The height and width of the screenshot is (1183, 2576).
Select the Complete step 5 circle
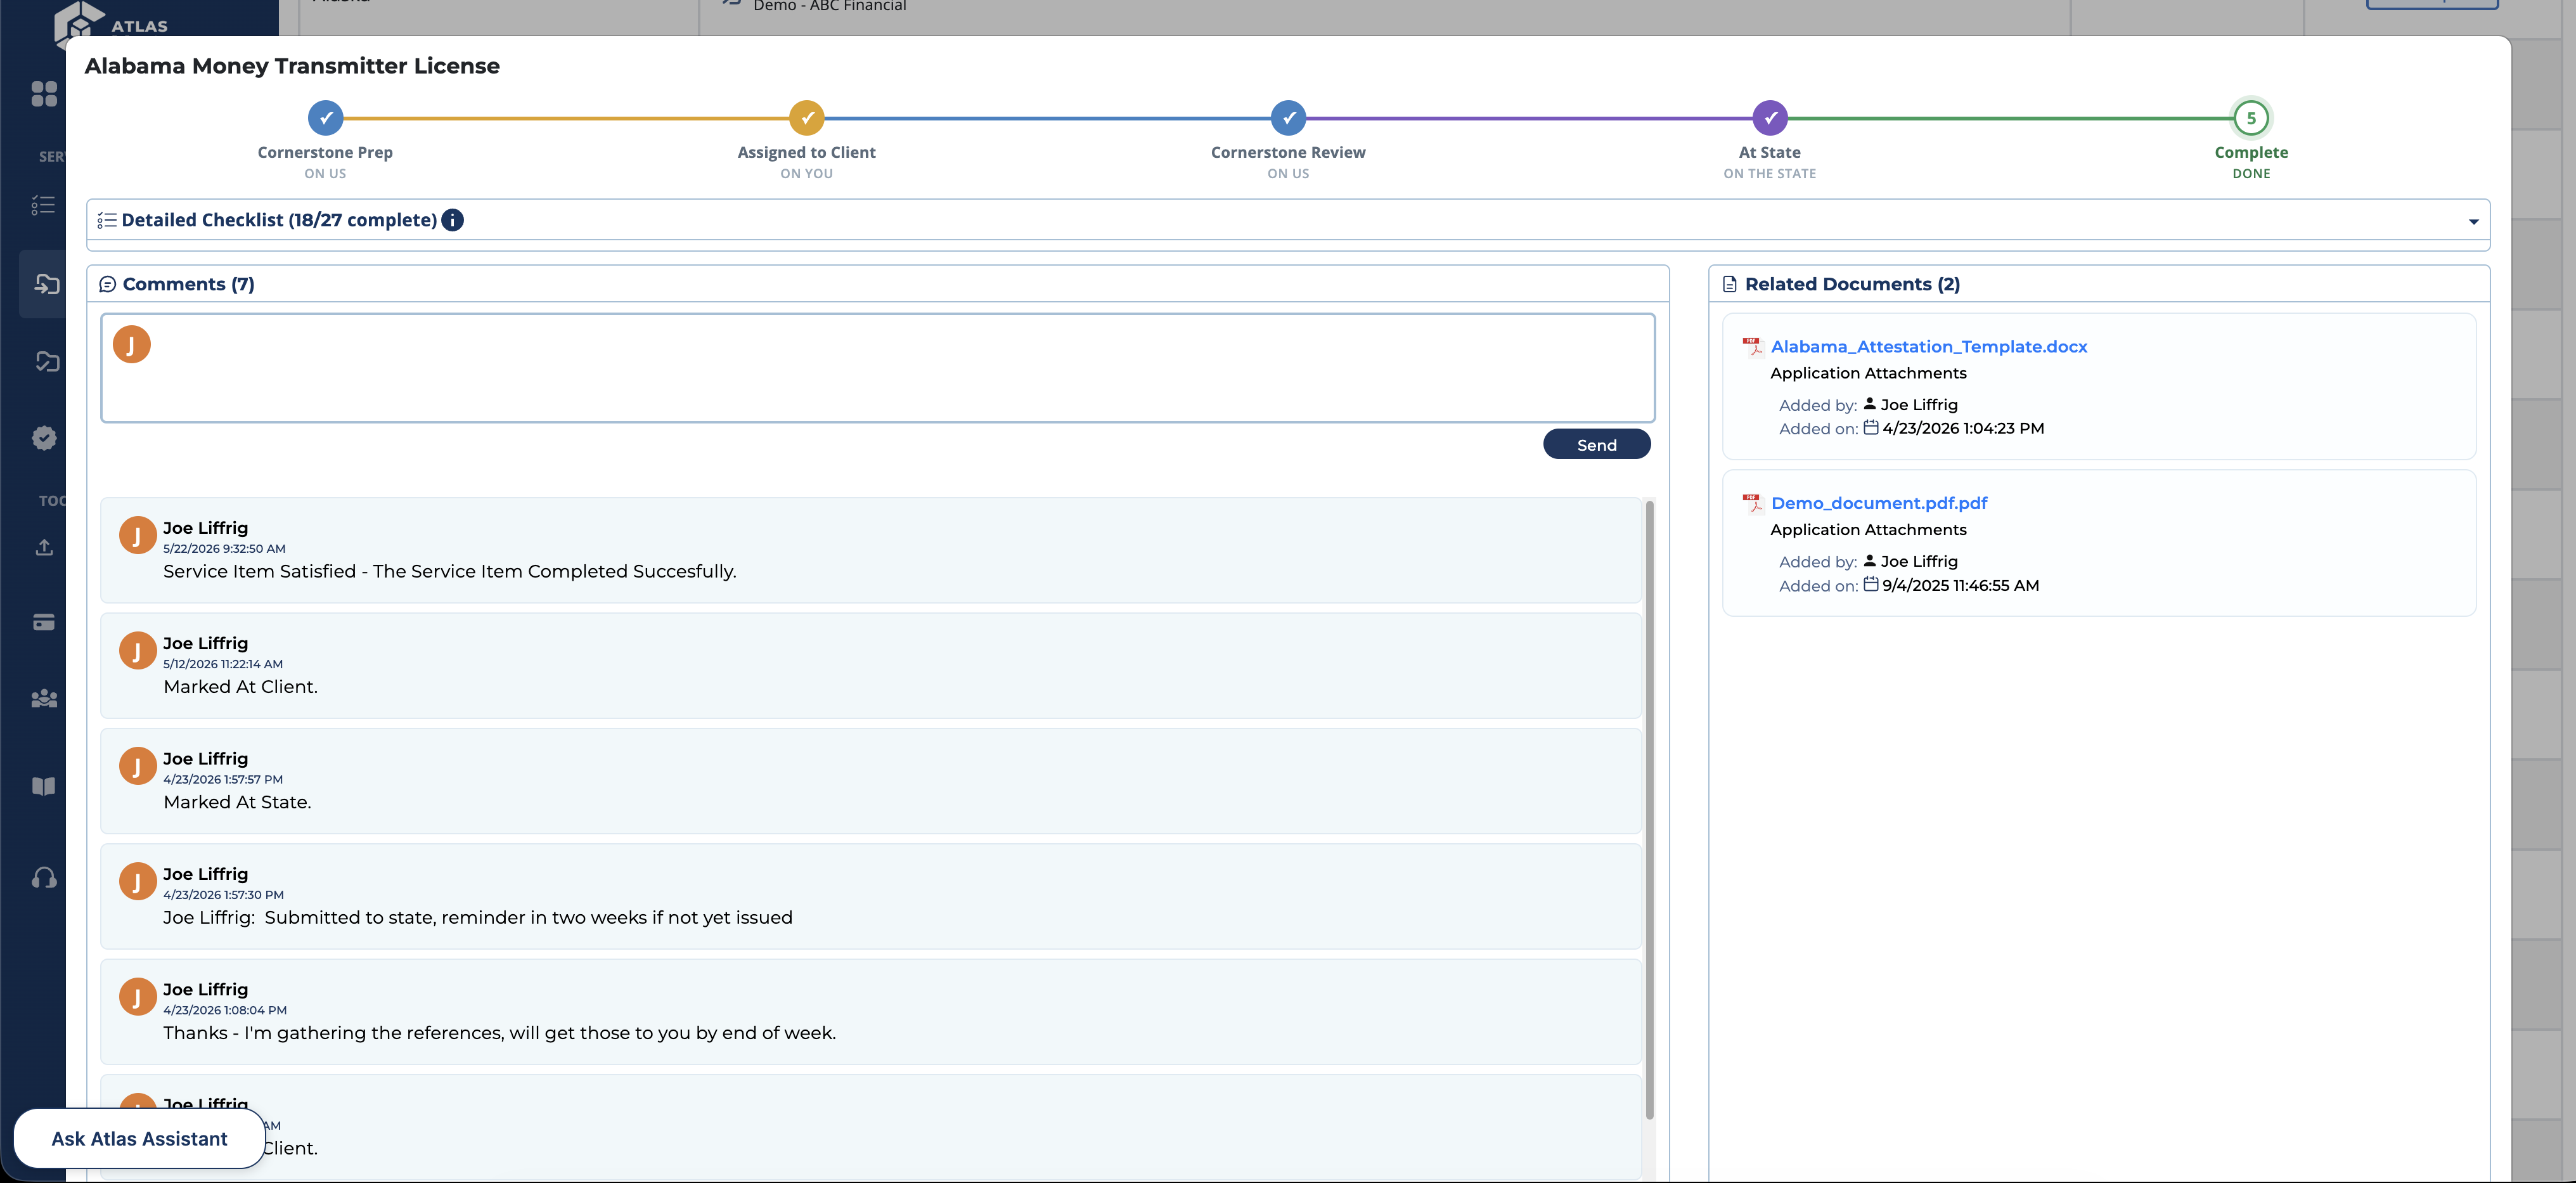click(2251, 118)
